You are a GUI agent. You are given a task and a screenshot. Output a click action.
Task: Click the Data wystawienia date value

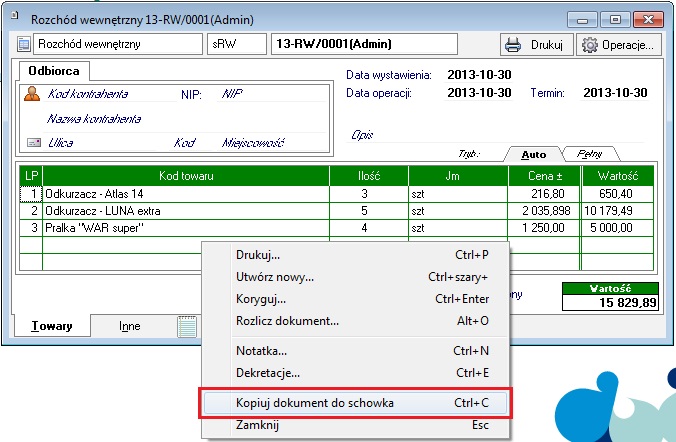coord(479,75)
